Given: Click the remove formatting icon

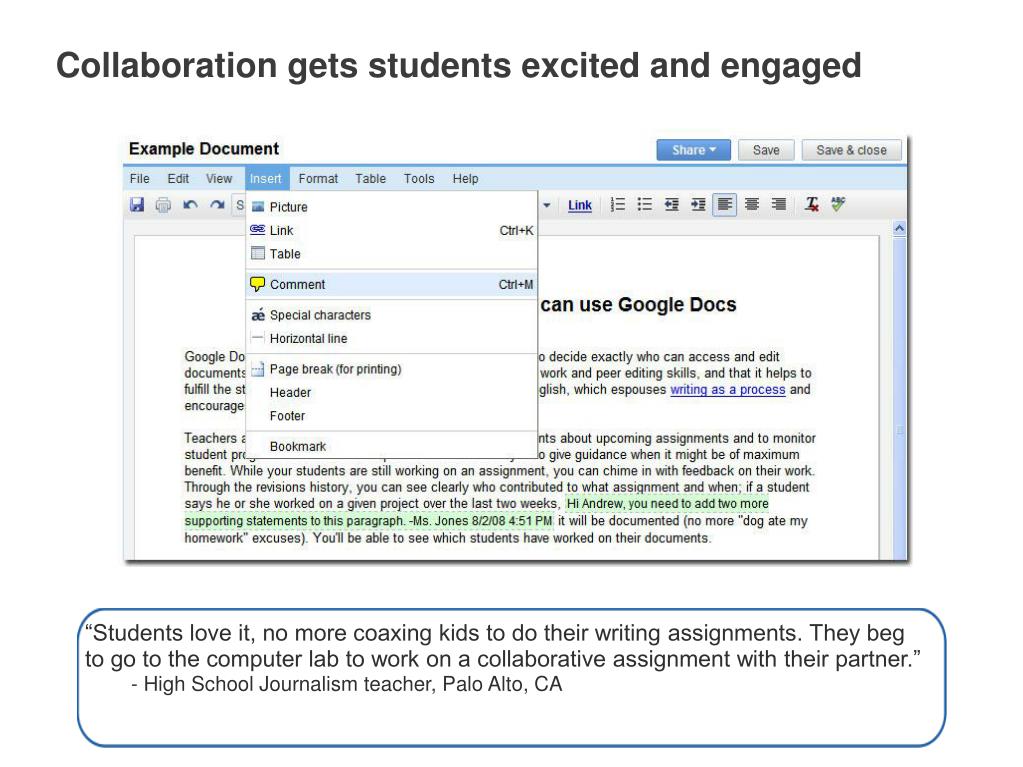Looking at the screenshot, I should 812,205.
